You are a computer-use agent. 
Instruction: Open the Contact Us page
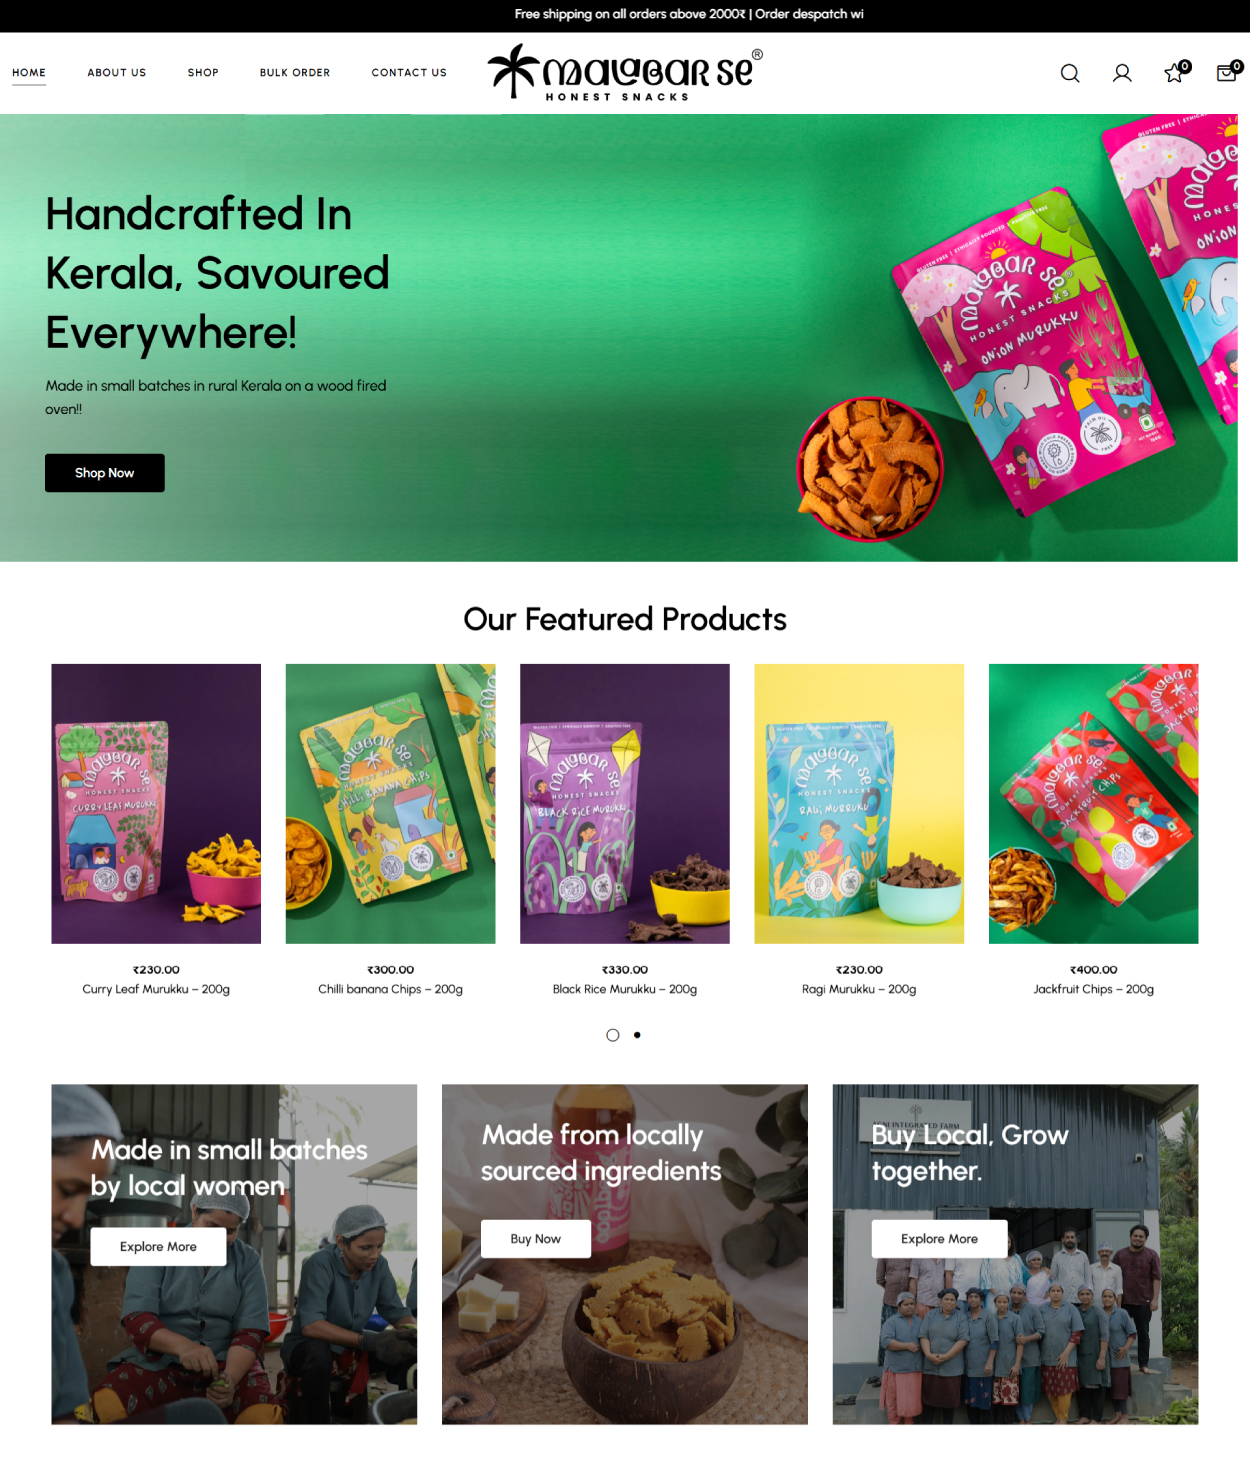click(409, 73)
